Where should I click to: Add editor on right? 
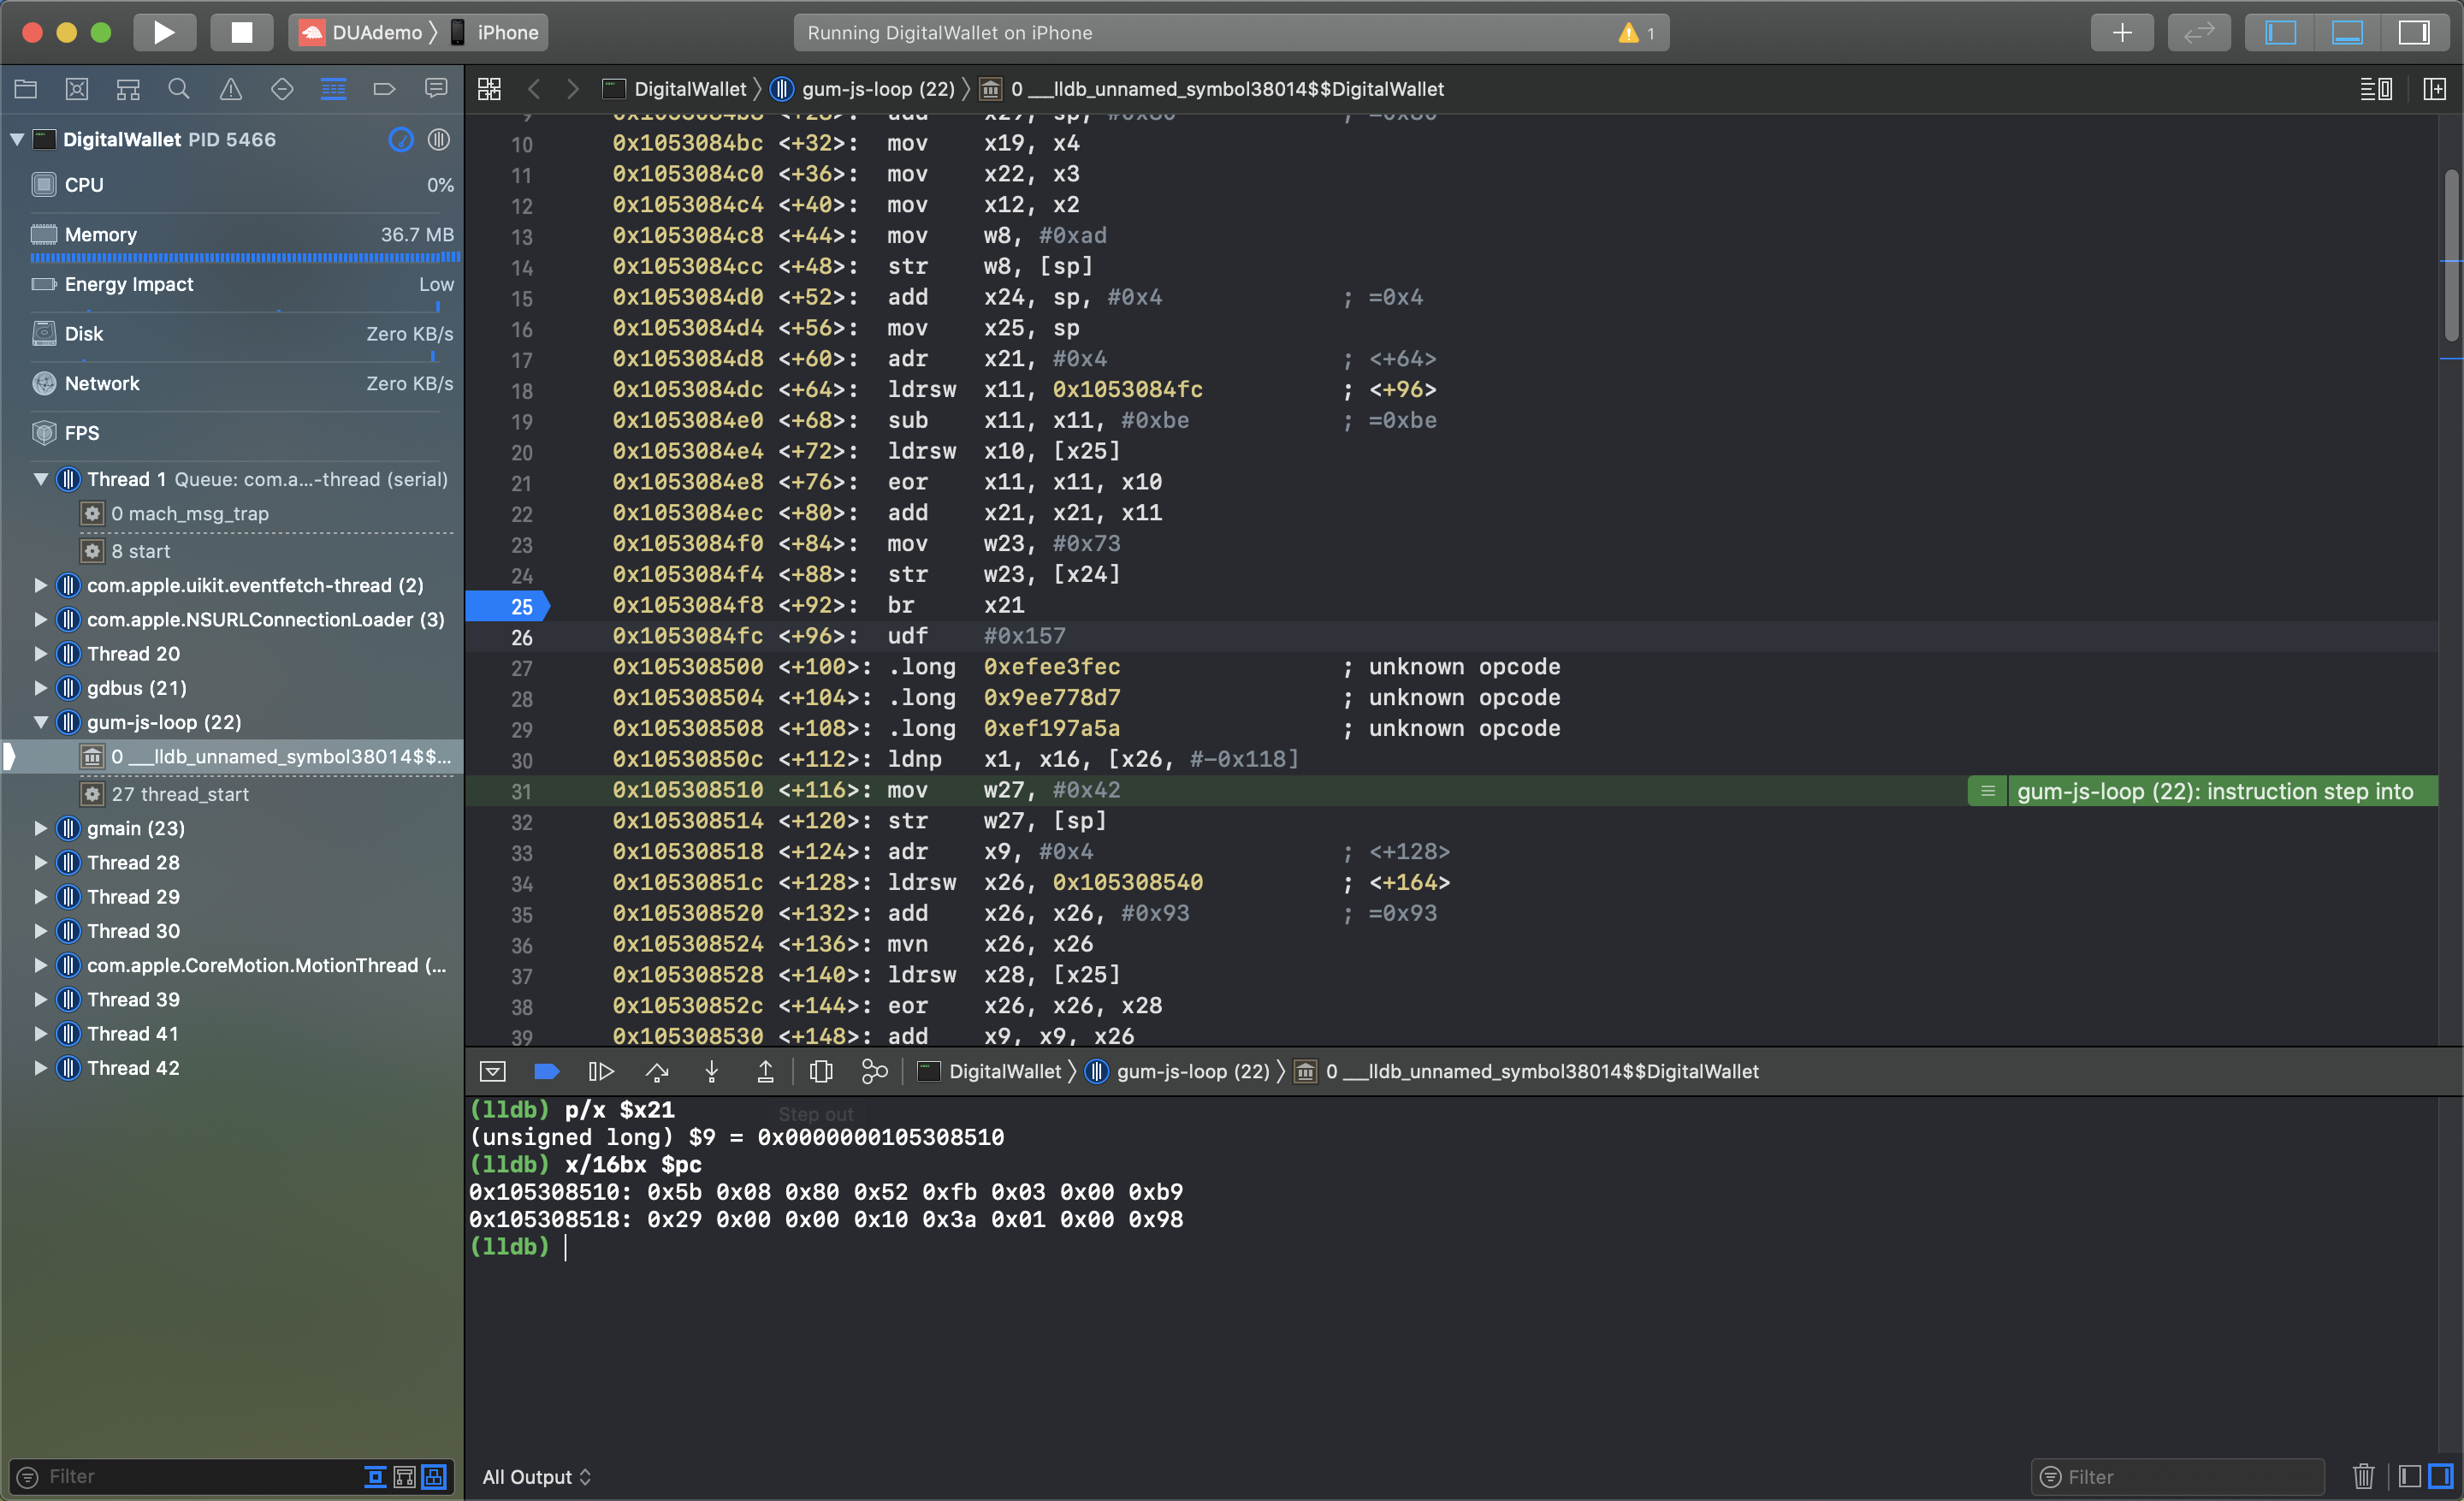(2435, 89)
